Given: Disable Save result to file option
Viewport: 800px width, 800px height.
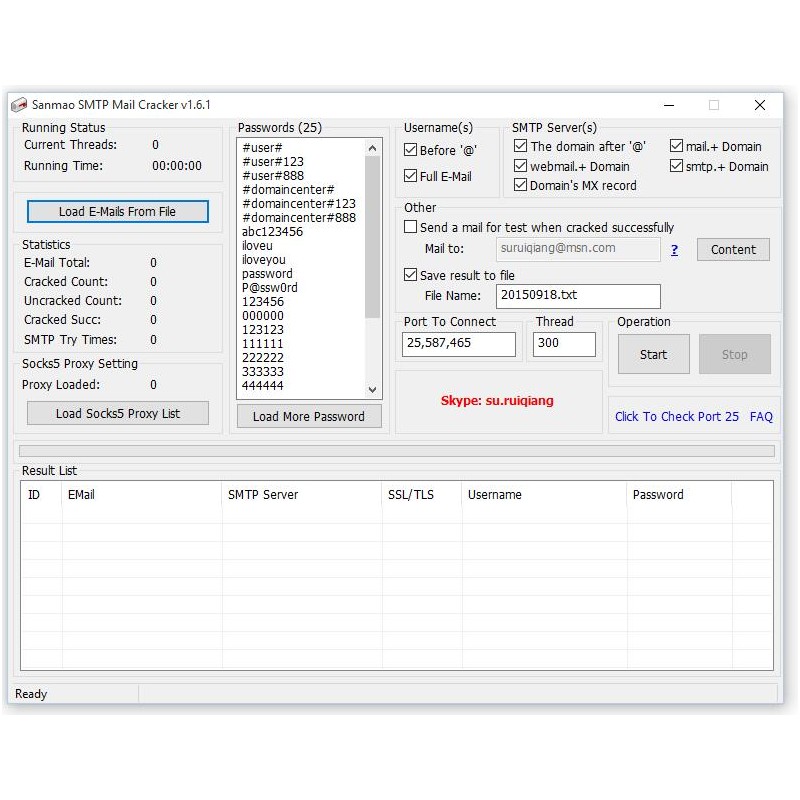Looking at the screenshot, I should (410, 275).
